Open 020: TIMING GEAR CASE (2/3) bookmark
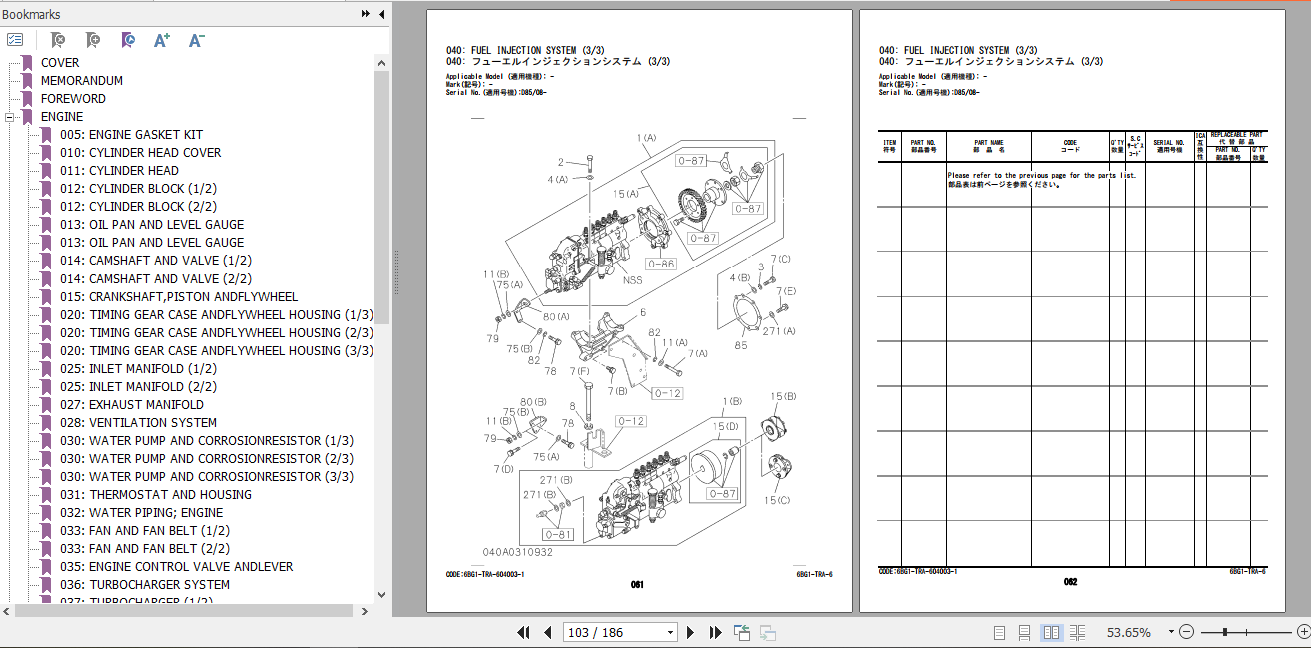 click(x=217, y=333)
